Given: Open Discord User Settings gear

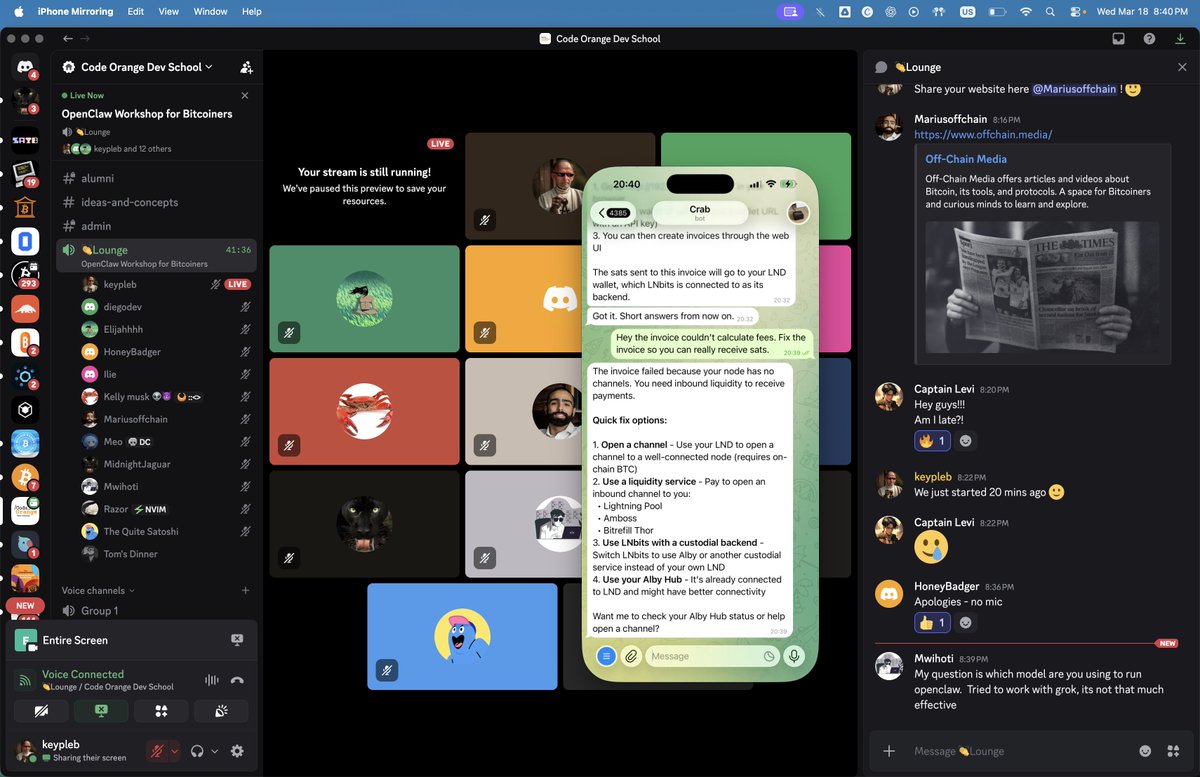Looking at the screenshot, I should (x=237, y=750).
